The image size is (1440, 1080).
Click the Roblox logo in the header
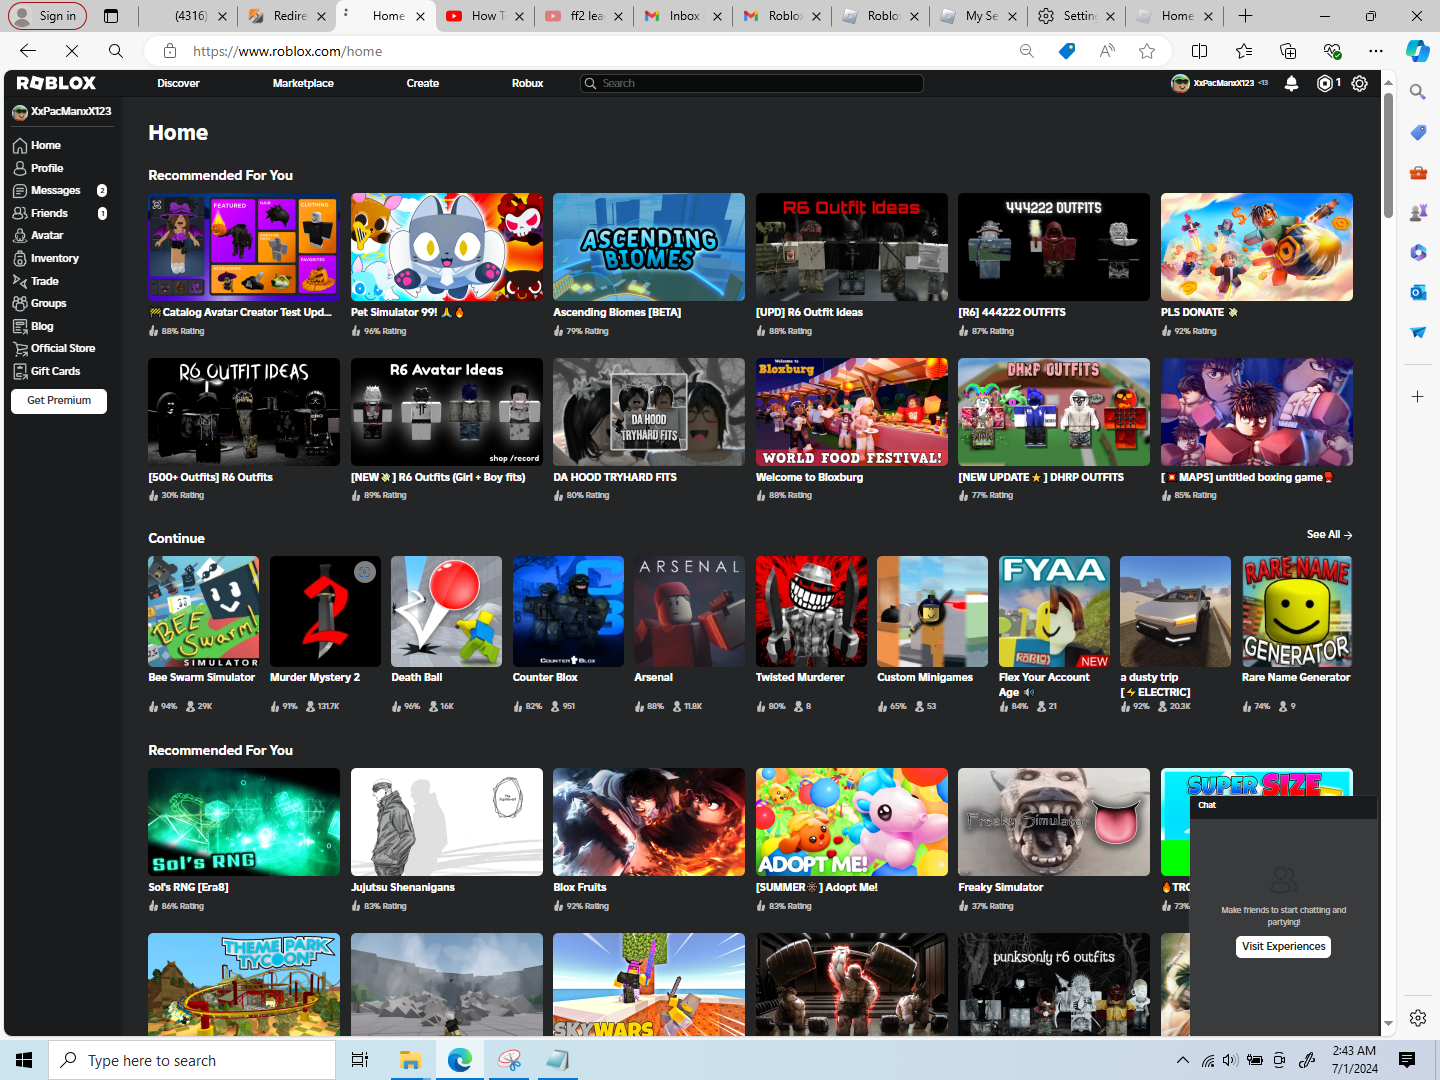(56, 83)
